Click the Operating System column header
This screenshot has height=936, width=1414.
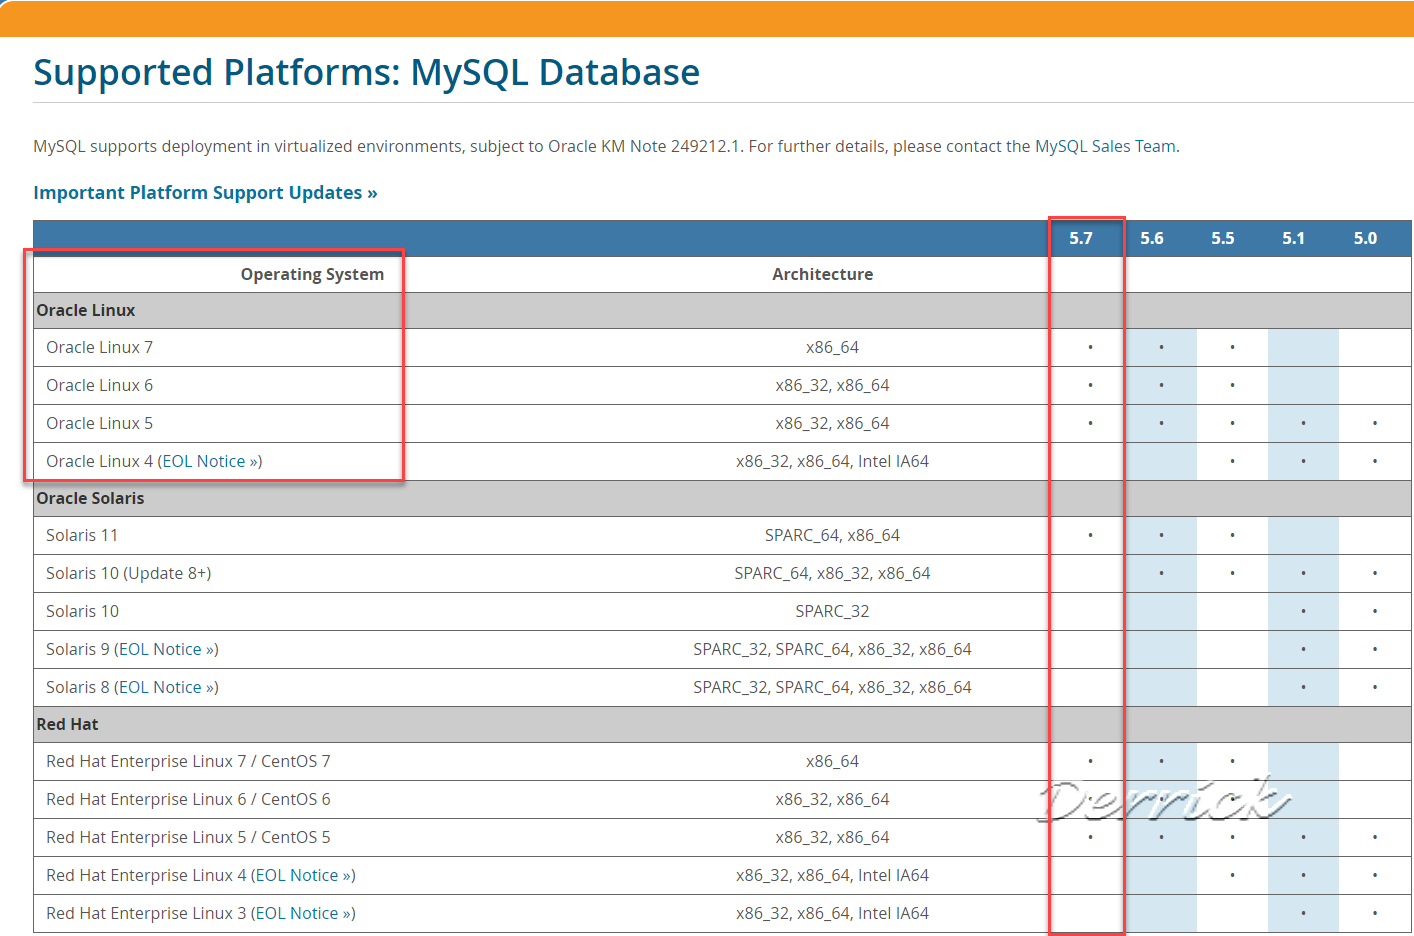[x=312, y=274]
